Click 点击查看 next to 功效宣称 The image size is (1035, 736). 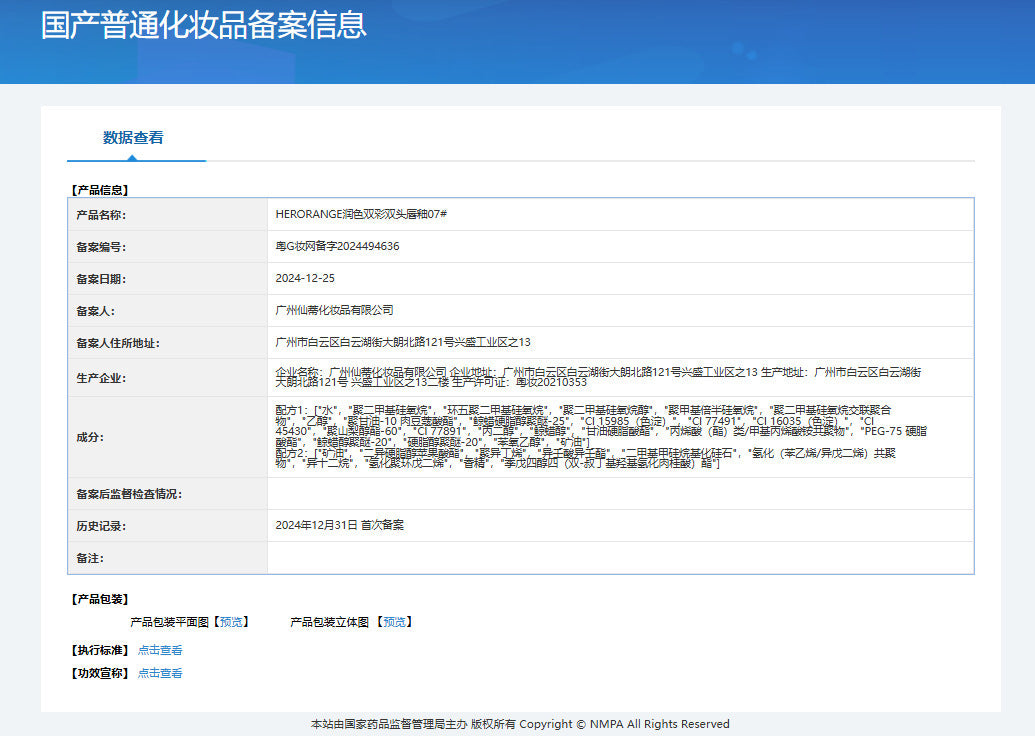[x=160, y=674]
